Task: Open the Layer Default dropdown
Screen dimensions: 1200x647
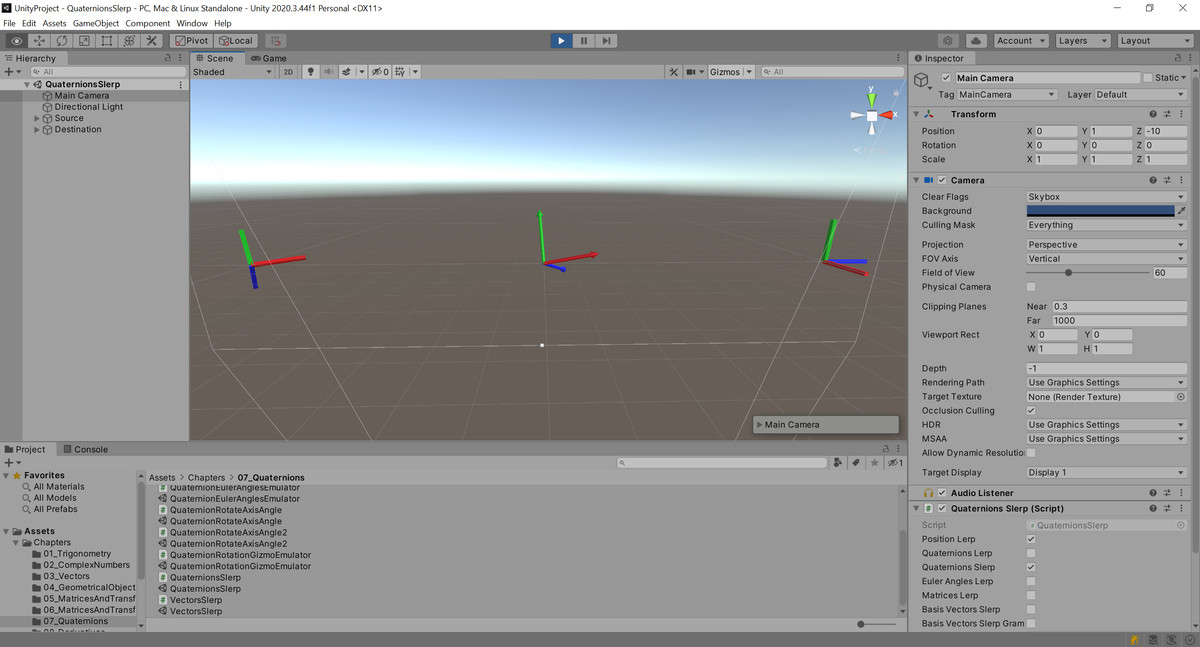Action: [x=1140, y=95]
